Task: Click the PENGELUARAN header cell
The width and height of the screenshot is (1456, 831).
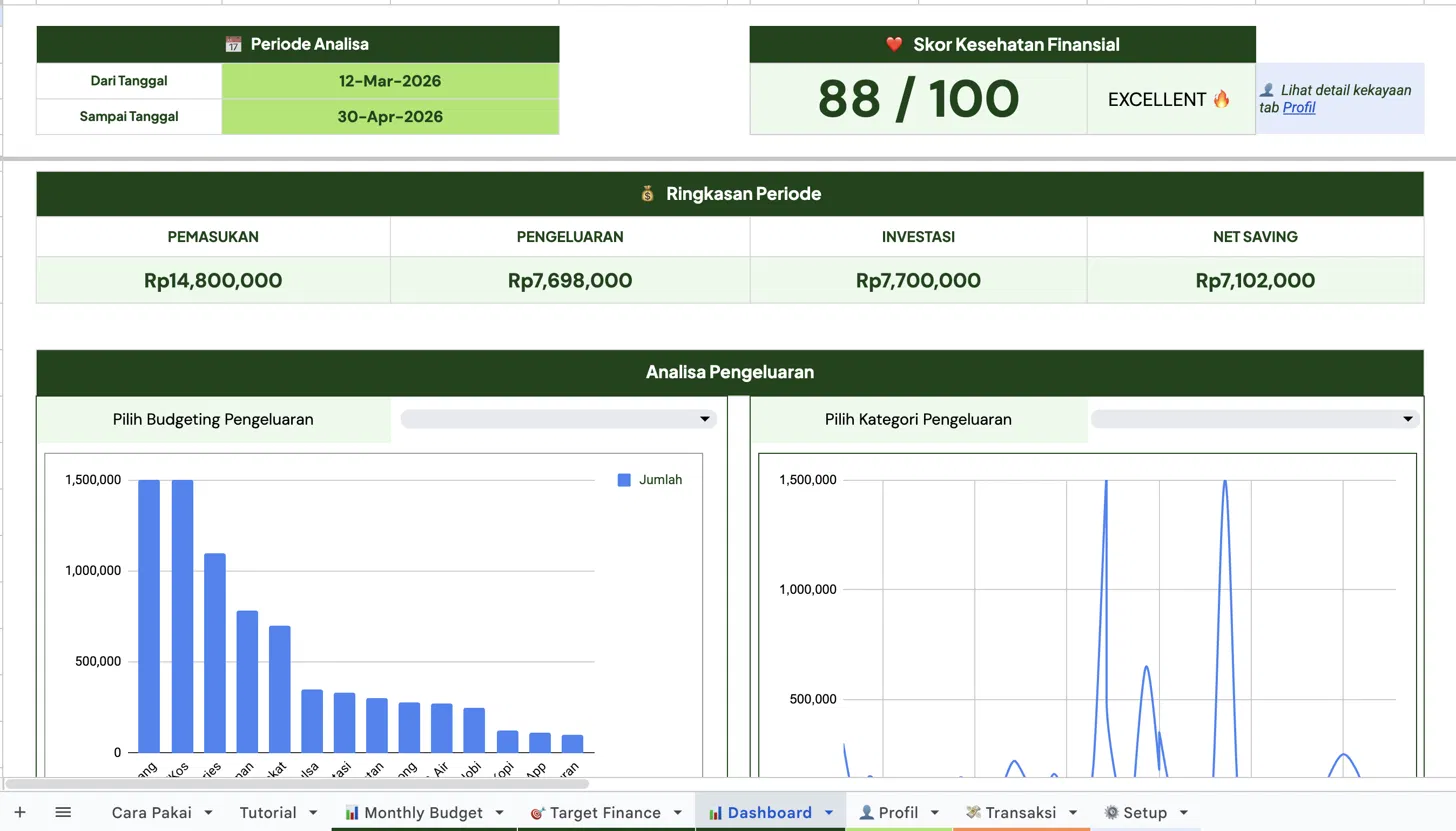Action: 570,237
